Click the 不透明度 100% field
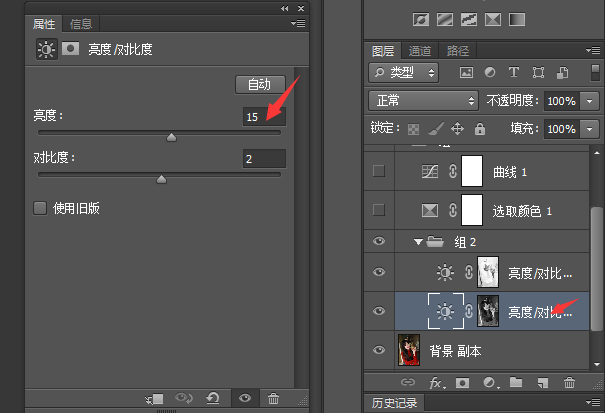Screen dimensions: 605x413 click(x=561, y=101)
